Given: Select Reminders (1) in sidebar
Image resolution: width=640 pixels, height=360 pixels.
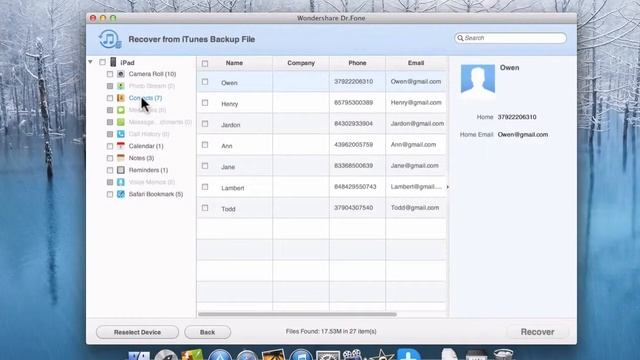Looking at the screenshot, I should coord(148,170).
